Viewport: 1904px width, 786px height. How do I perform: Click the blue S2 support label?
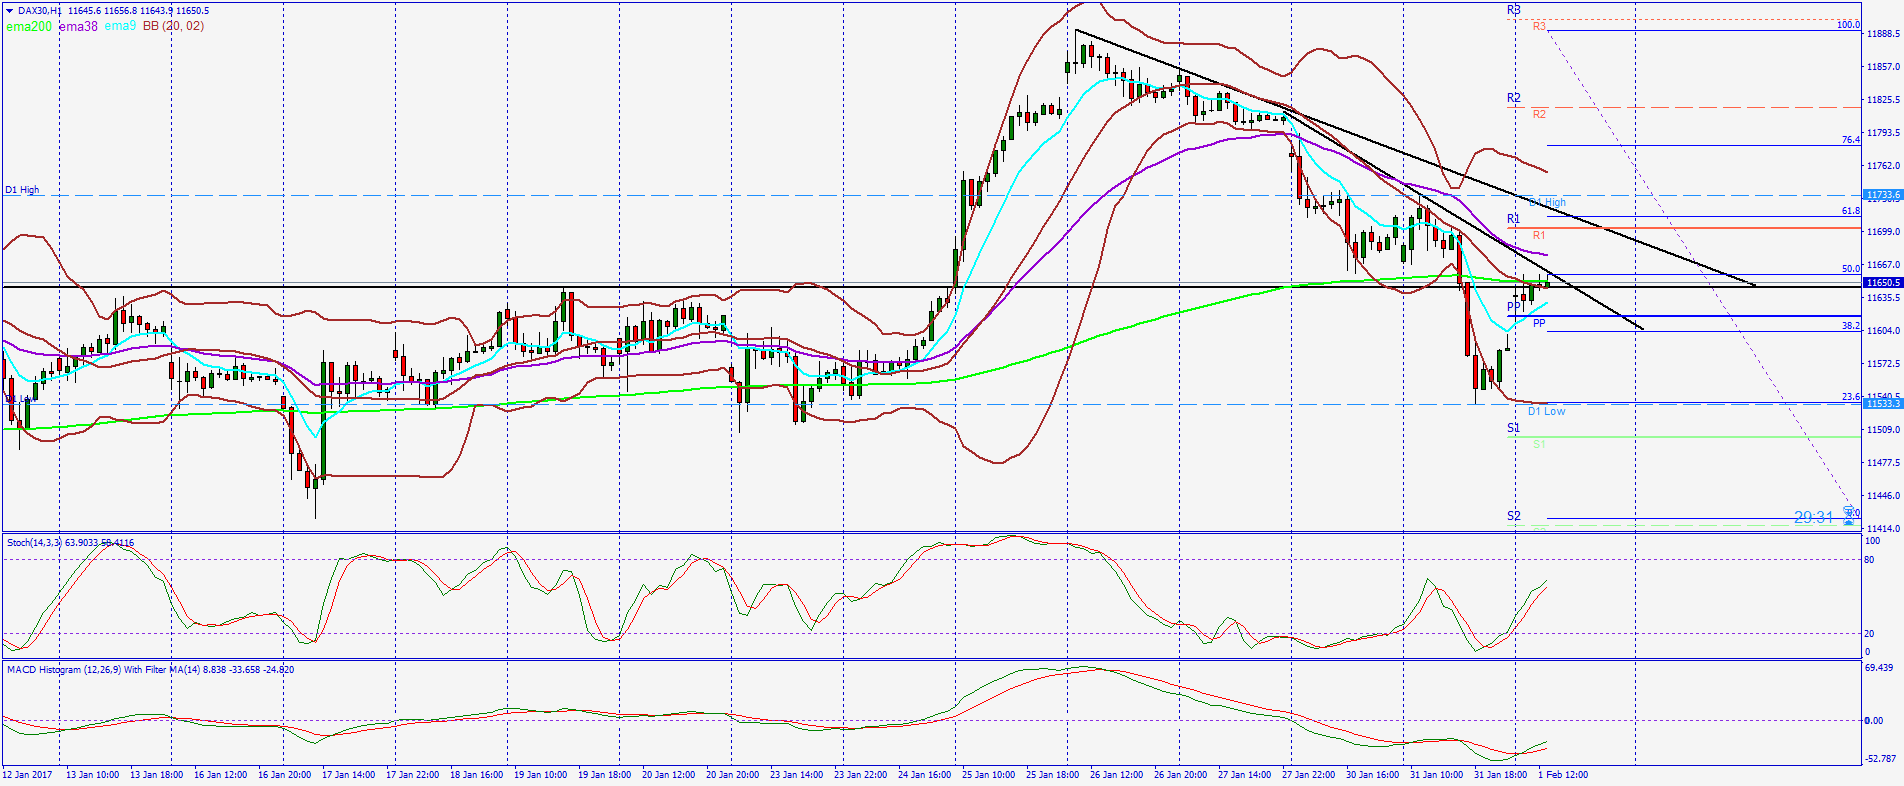pos(1513,516)
